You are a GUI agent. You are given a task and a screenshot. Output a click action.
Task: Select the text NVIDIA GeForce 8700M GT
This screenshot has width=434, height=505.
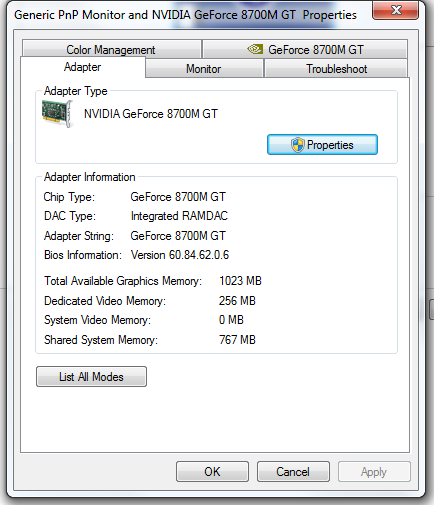click(x=151, y=114)
